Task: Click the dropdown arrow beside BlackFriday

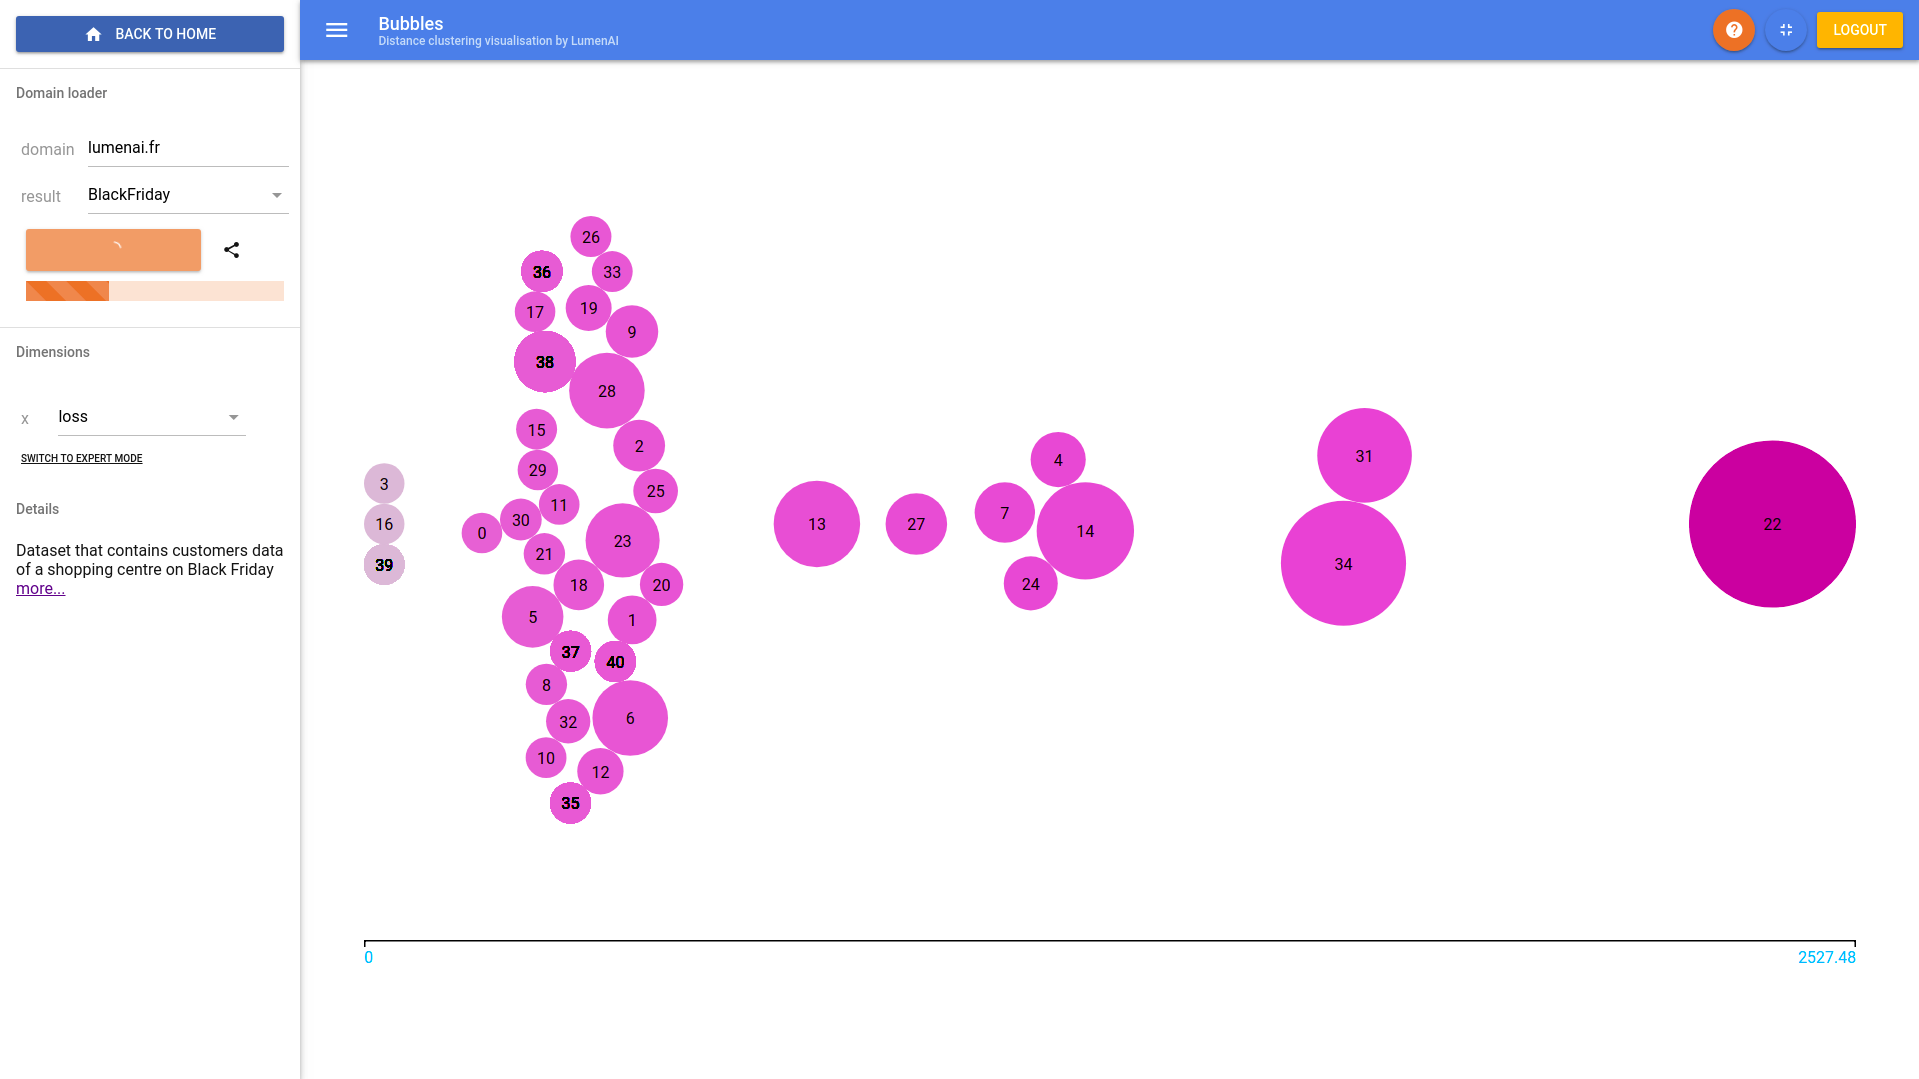Action: (277, 194)
